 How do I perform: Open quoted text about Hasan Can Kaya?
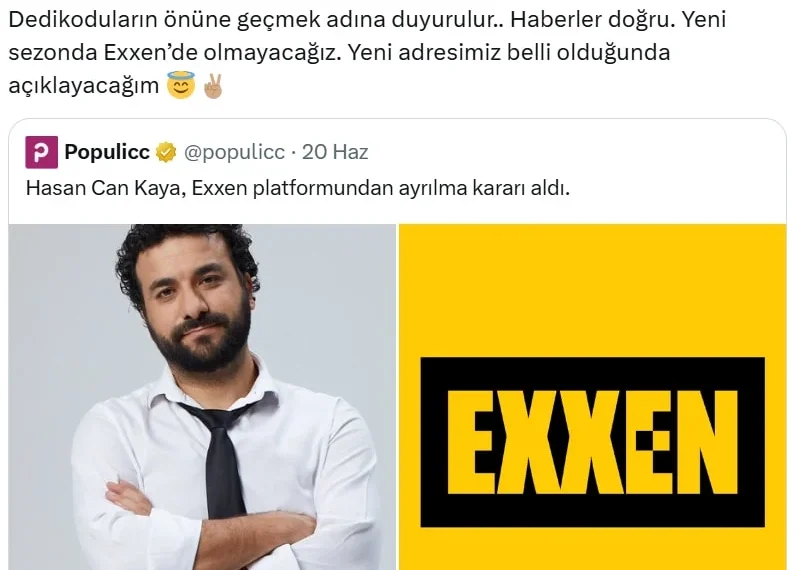click(298, 188)
